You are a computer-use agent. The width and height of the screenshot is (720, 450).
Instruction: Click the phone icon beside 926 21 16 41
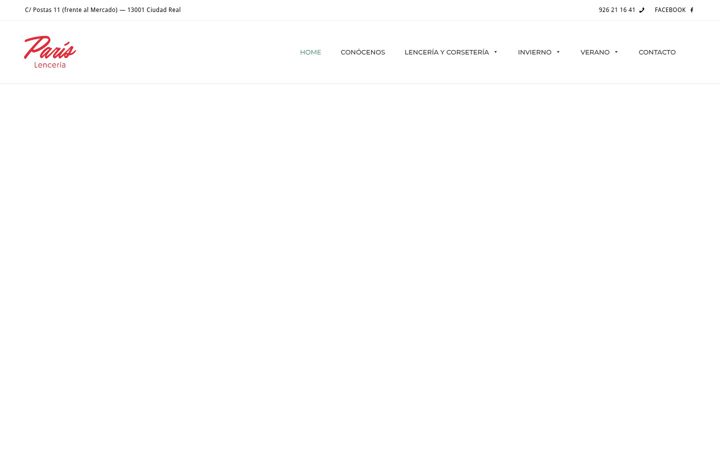641,10
